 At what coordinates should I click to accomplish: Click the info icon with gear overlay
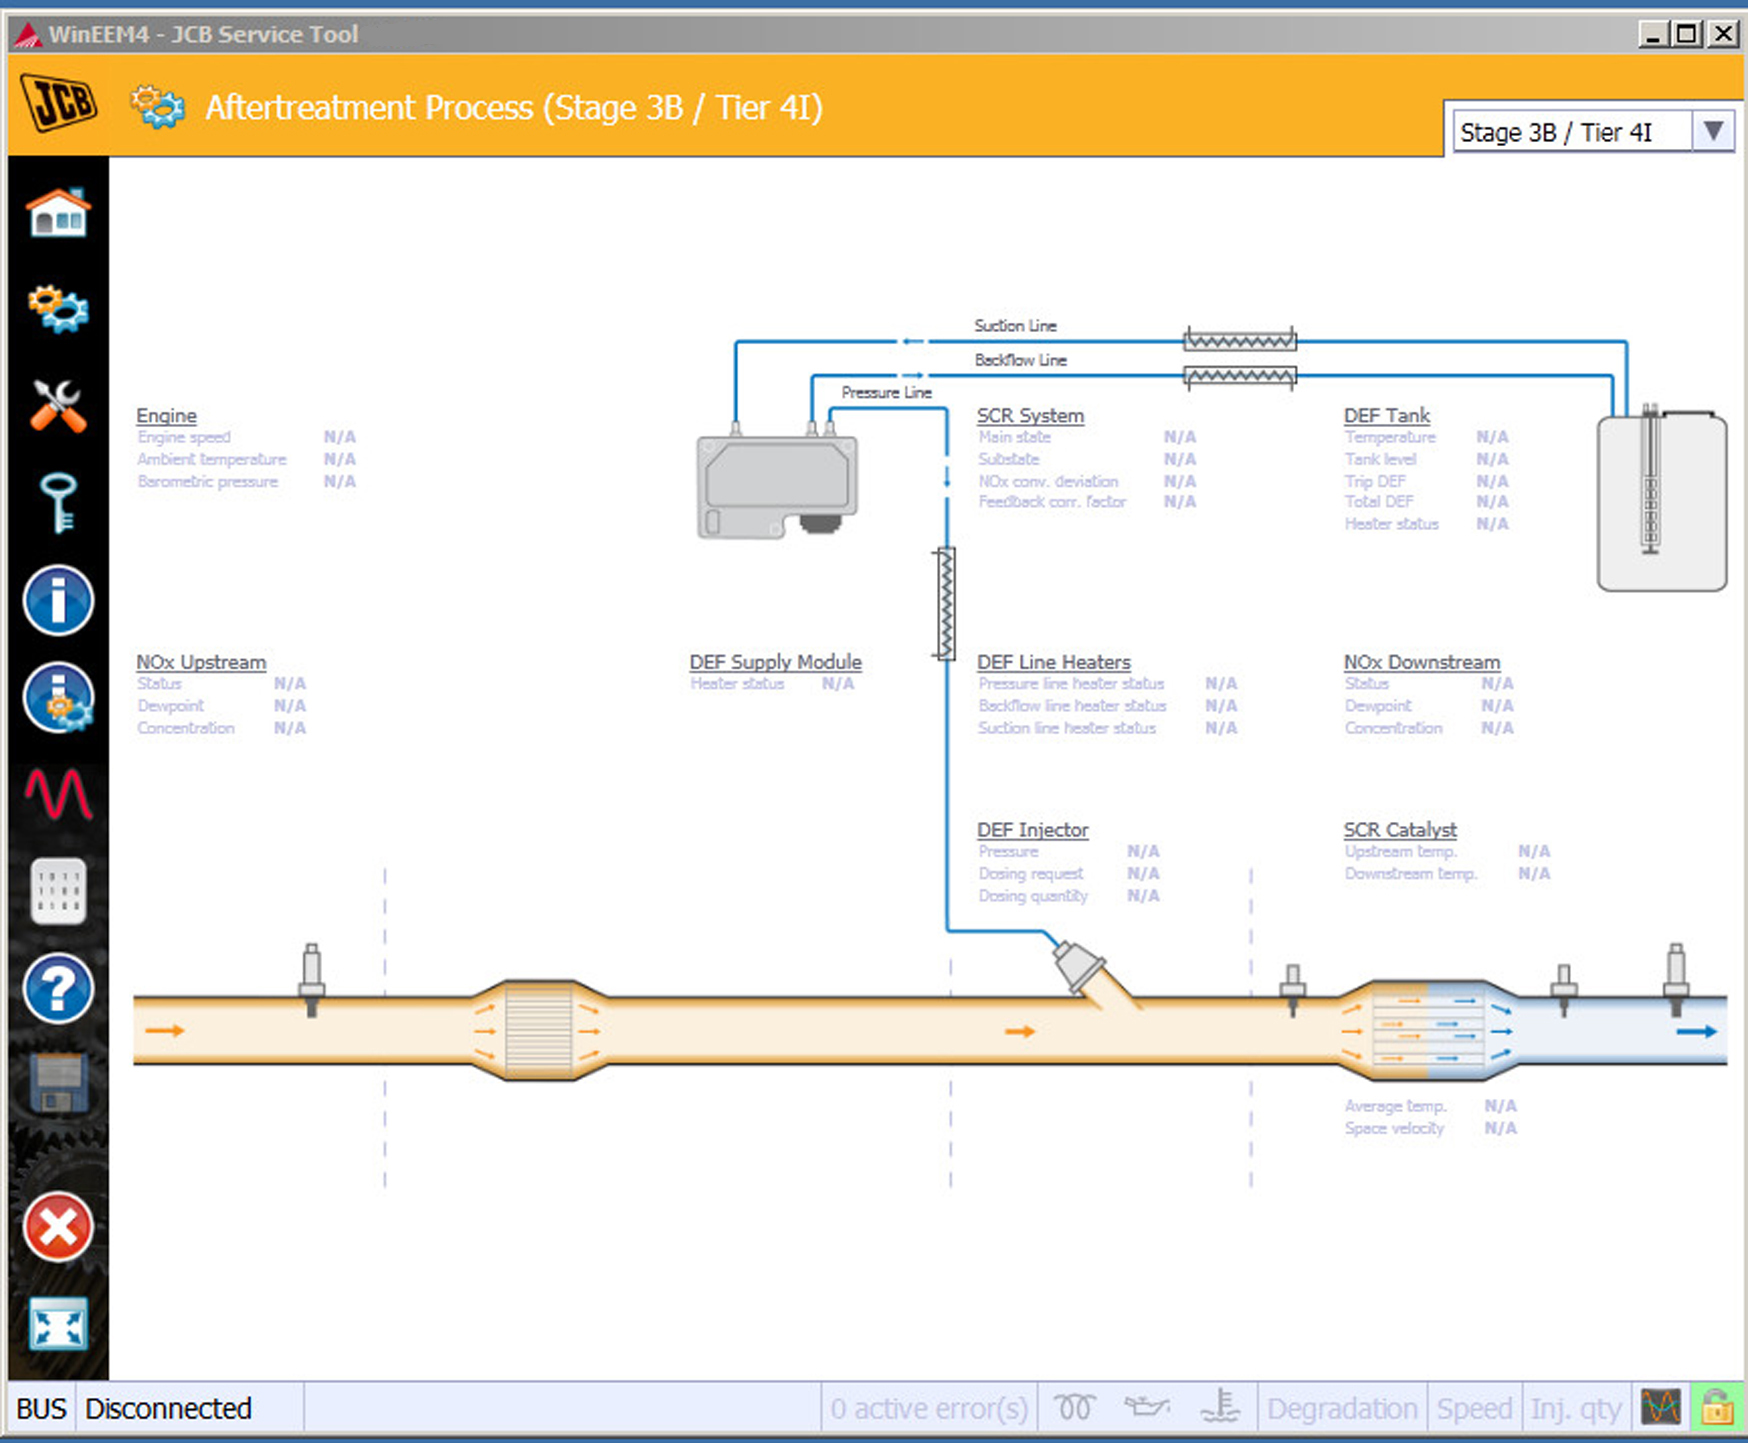(x=58, y=698)
